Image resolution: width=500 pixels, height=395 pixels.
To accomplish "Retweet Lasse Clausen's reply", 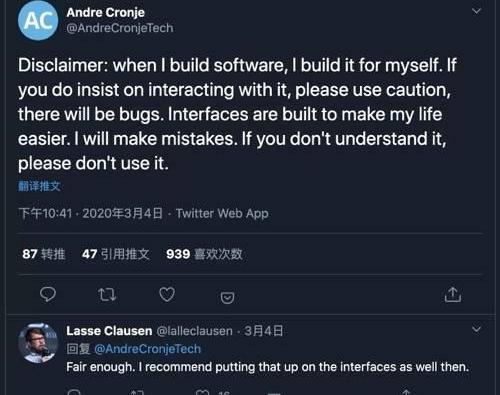I will tap(137, 392).
